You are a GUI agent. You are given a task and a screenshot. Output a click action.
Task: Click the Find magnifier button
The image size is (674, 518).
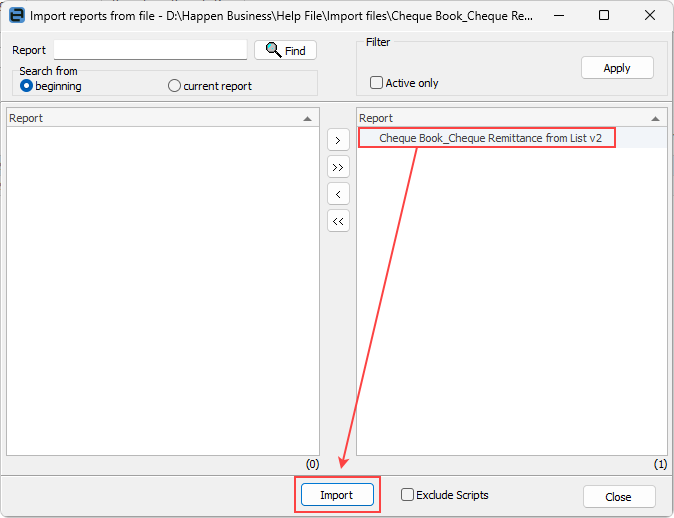tap(285, 50)
